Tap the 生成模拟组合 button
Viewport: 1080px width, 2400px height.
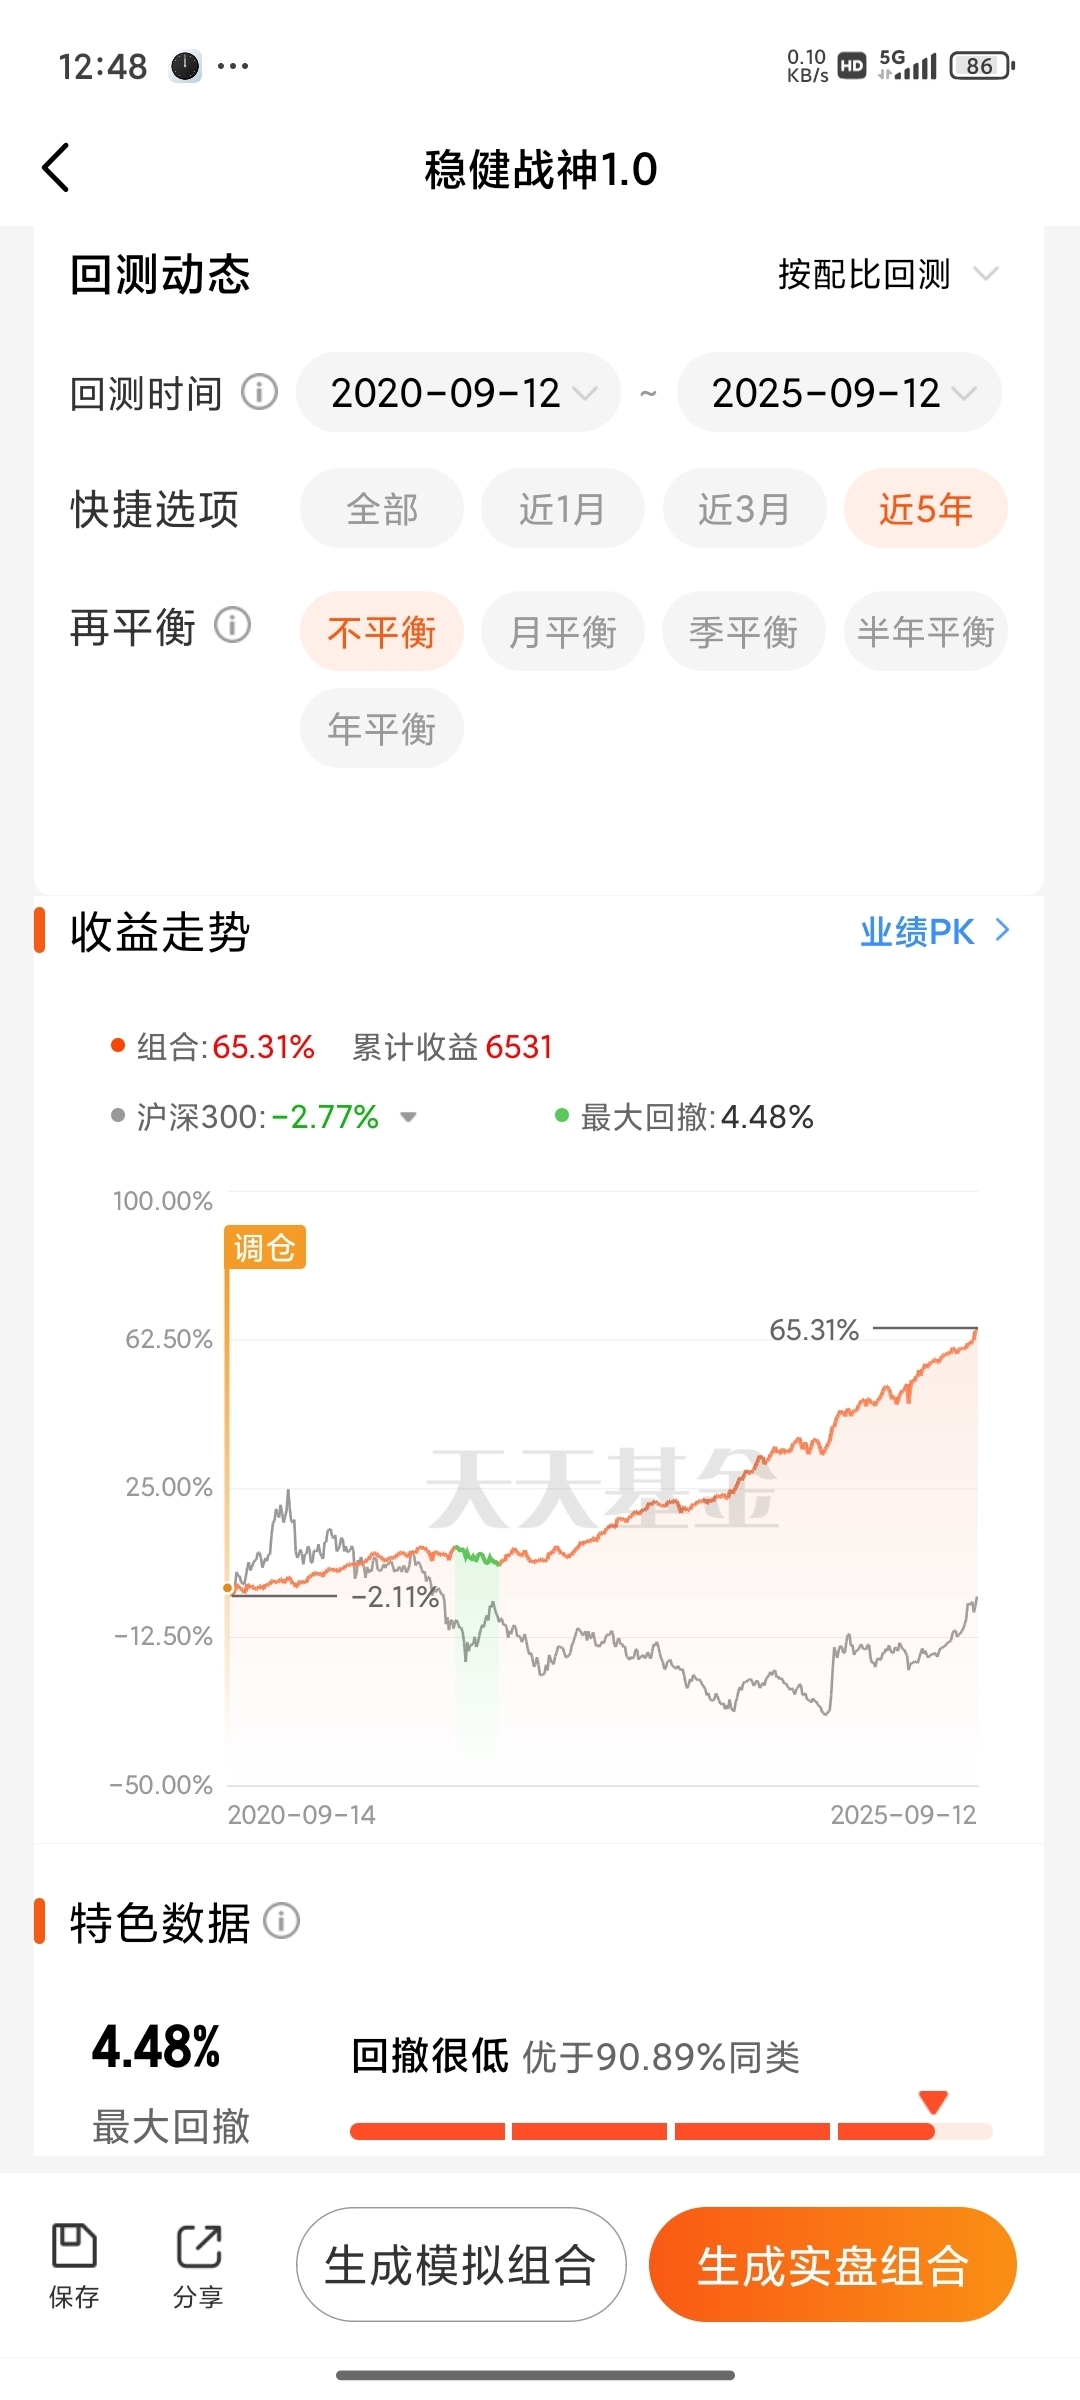click(461, 2264)
